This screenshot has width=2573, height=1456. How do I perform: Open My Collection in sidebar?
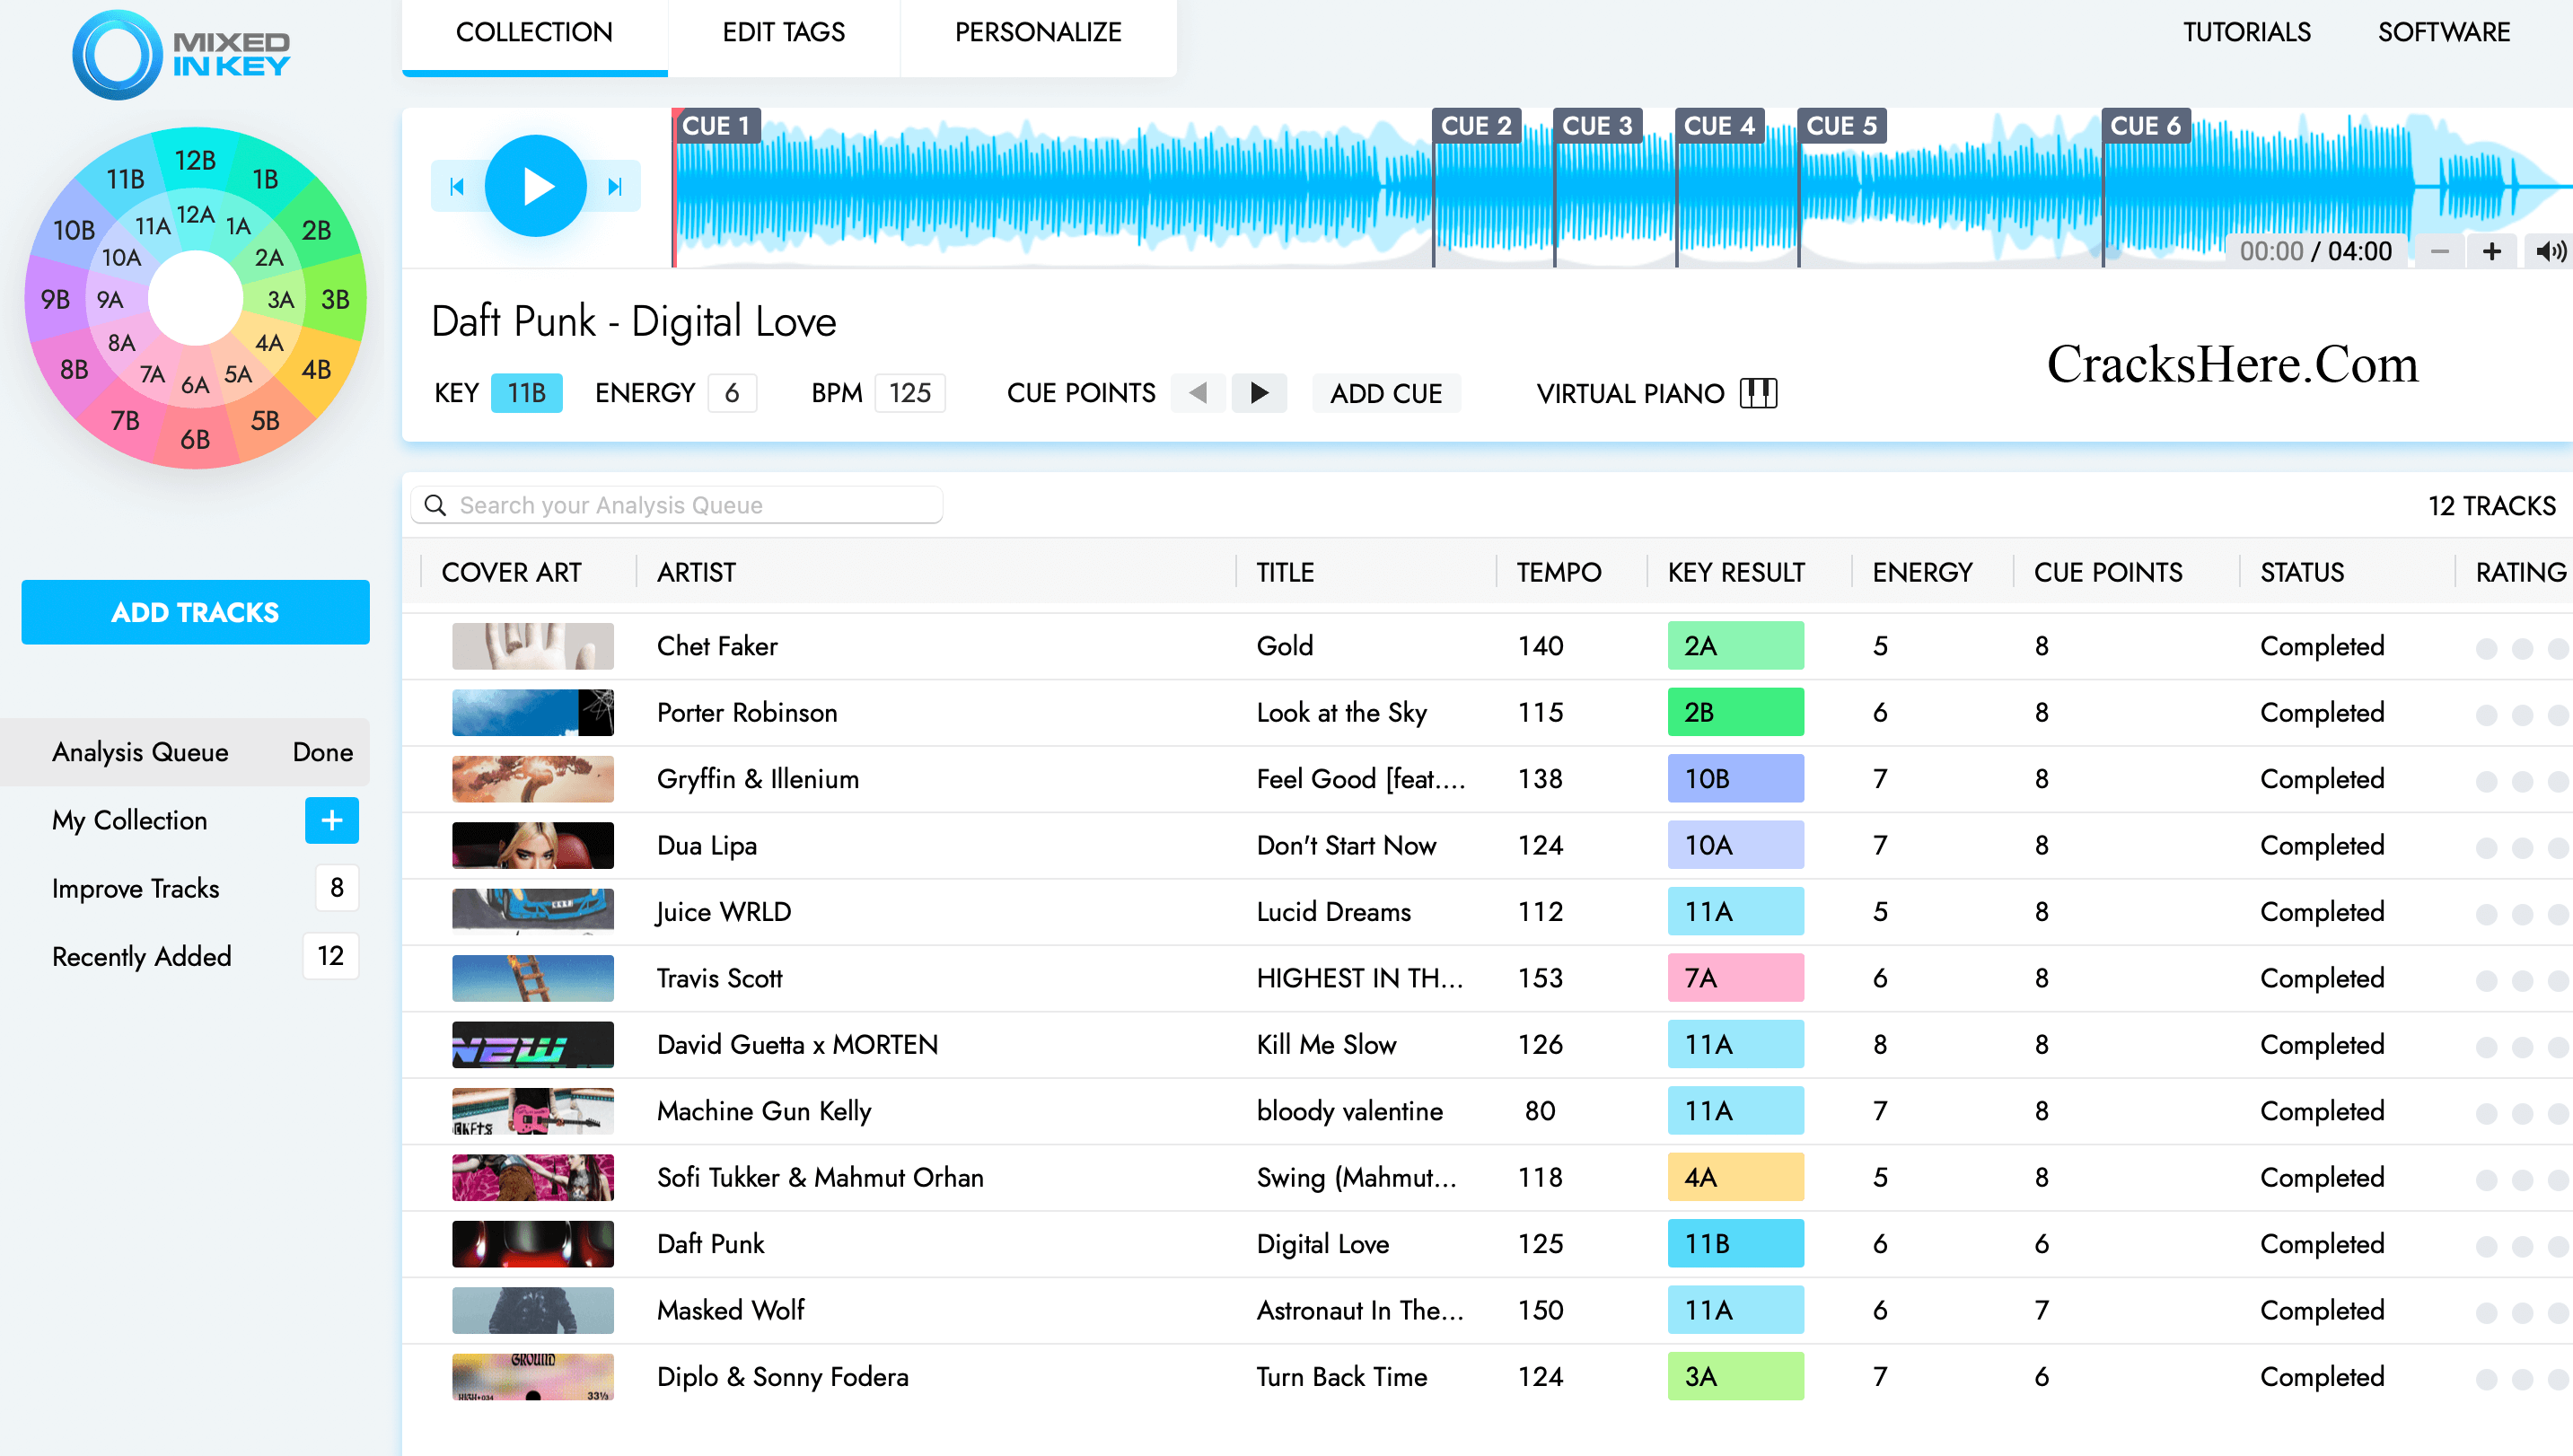[130, 820]
